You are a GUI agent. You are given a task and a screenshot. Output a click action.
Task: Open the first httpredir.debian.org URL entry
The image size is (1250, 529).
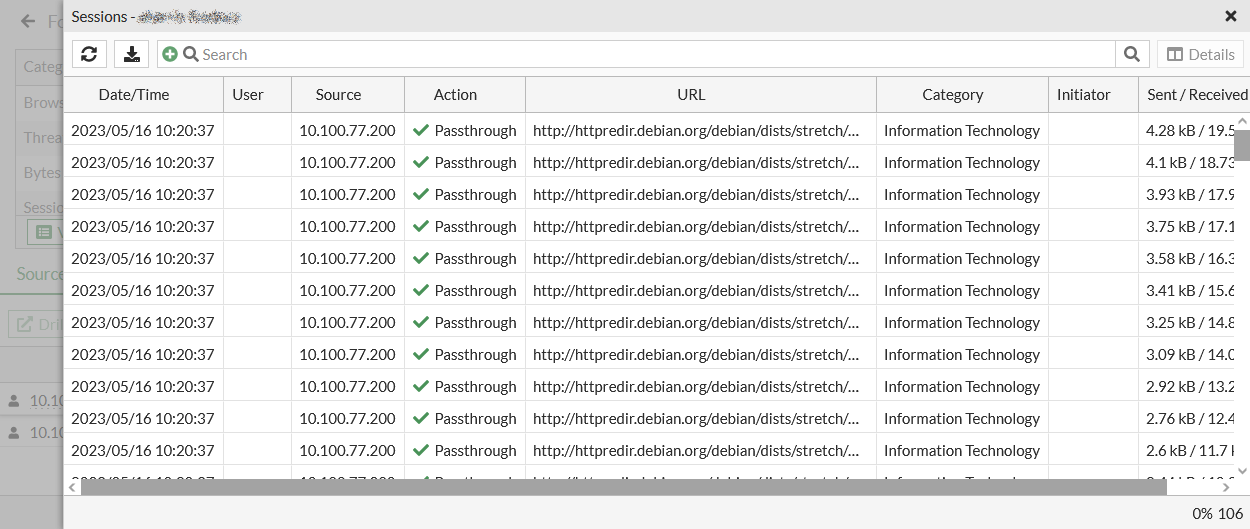tap(696, 130)
